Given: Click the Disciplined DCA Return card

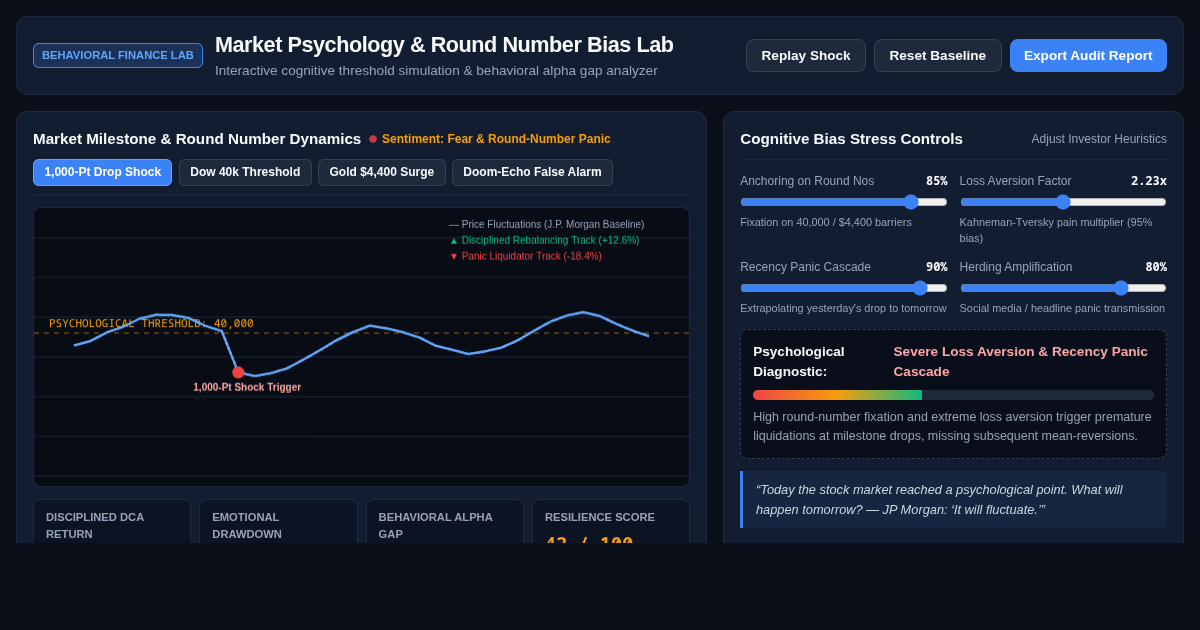Looking at the screenshot, I should click(x=112, y=522).
